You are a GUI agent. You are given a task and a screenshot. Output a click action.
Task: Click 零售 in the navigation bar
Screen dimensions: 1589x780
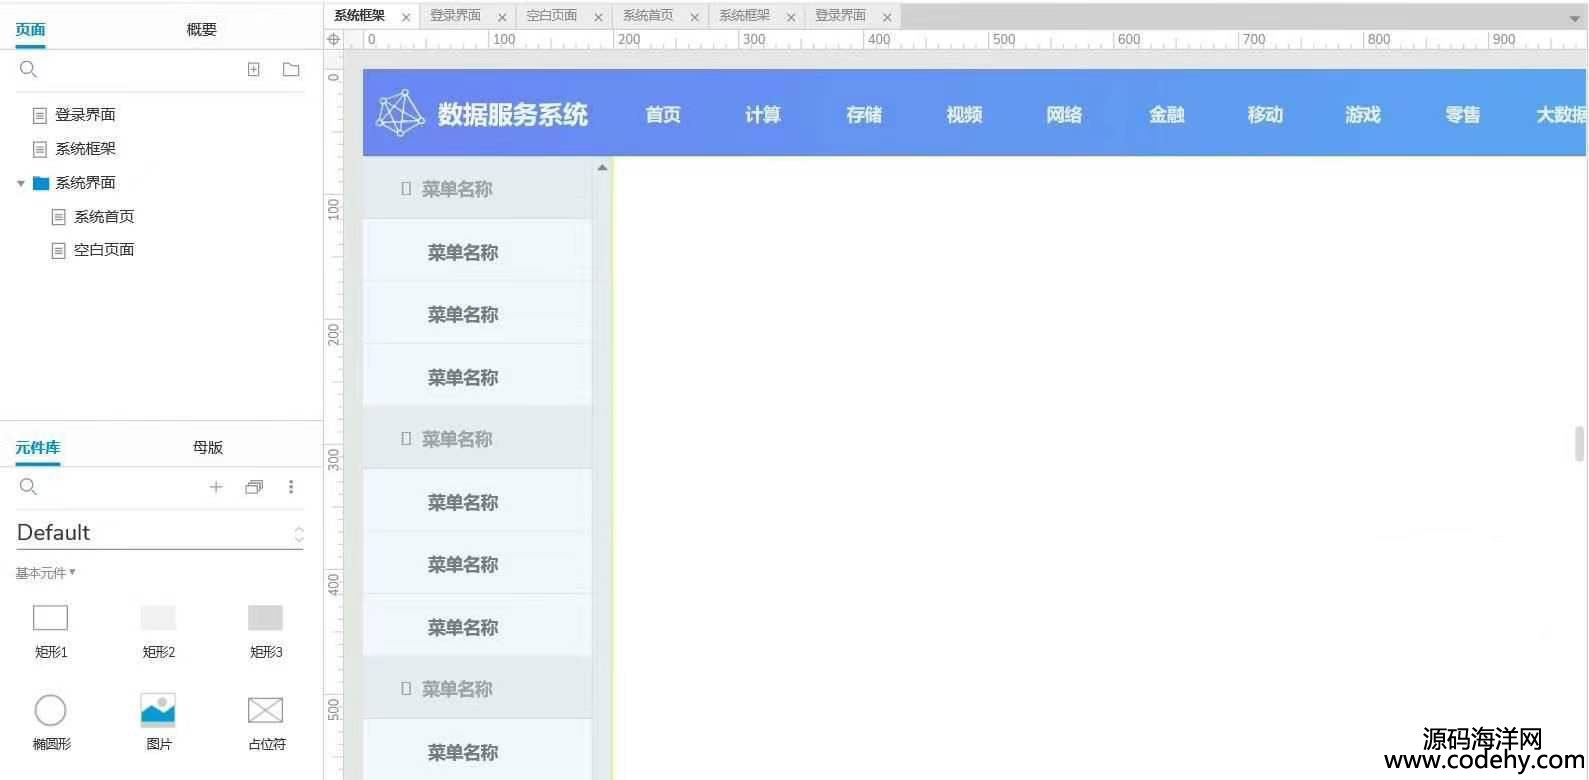1463,114
